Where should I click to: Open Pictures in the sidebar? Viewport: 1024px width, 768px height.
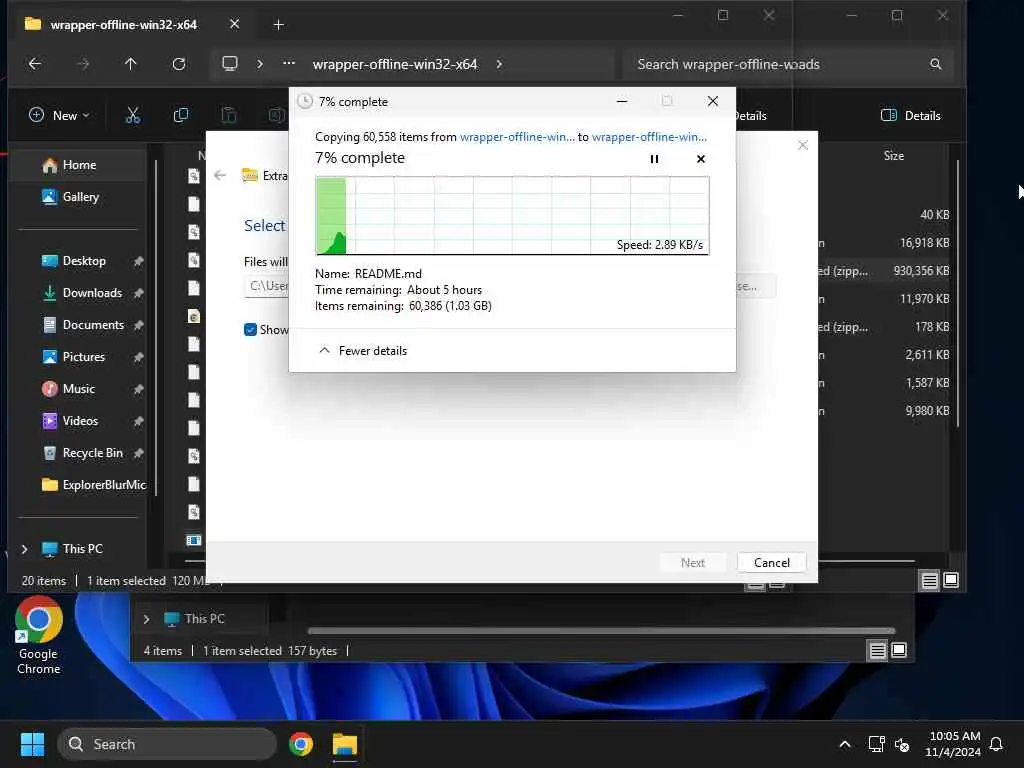pyautogui.click(x=73, y=357)
